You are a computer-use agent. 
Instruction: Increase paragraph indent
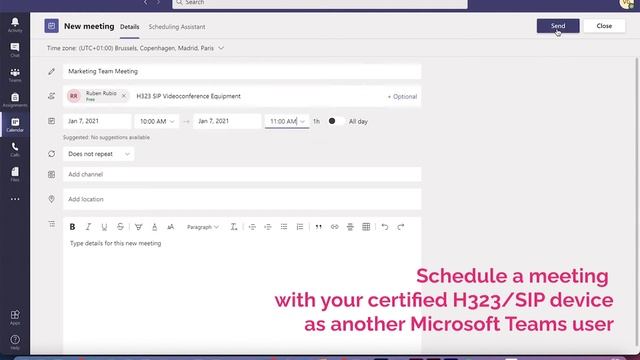click(x=268, y=227)
